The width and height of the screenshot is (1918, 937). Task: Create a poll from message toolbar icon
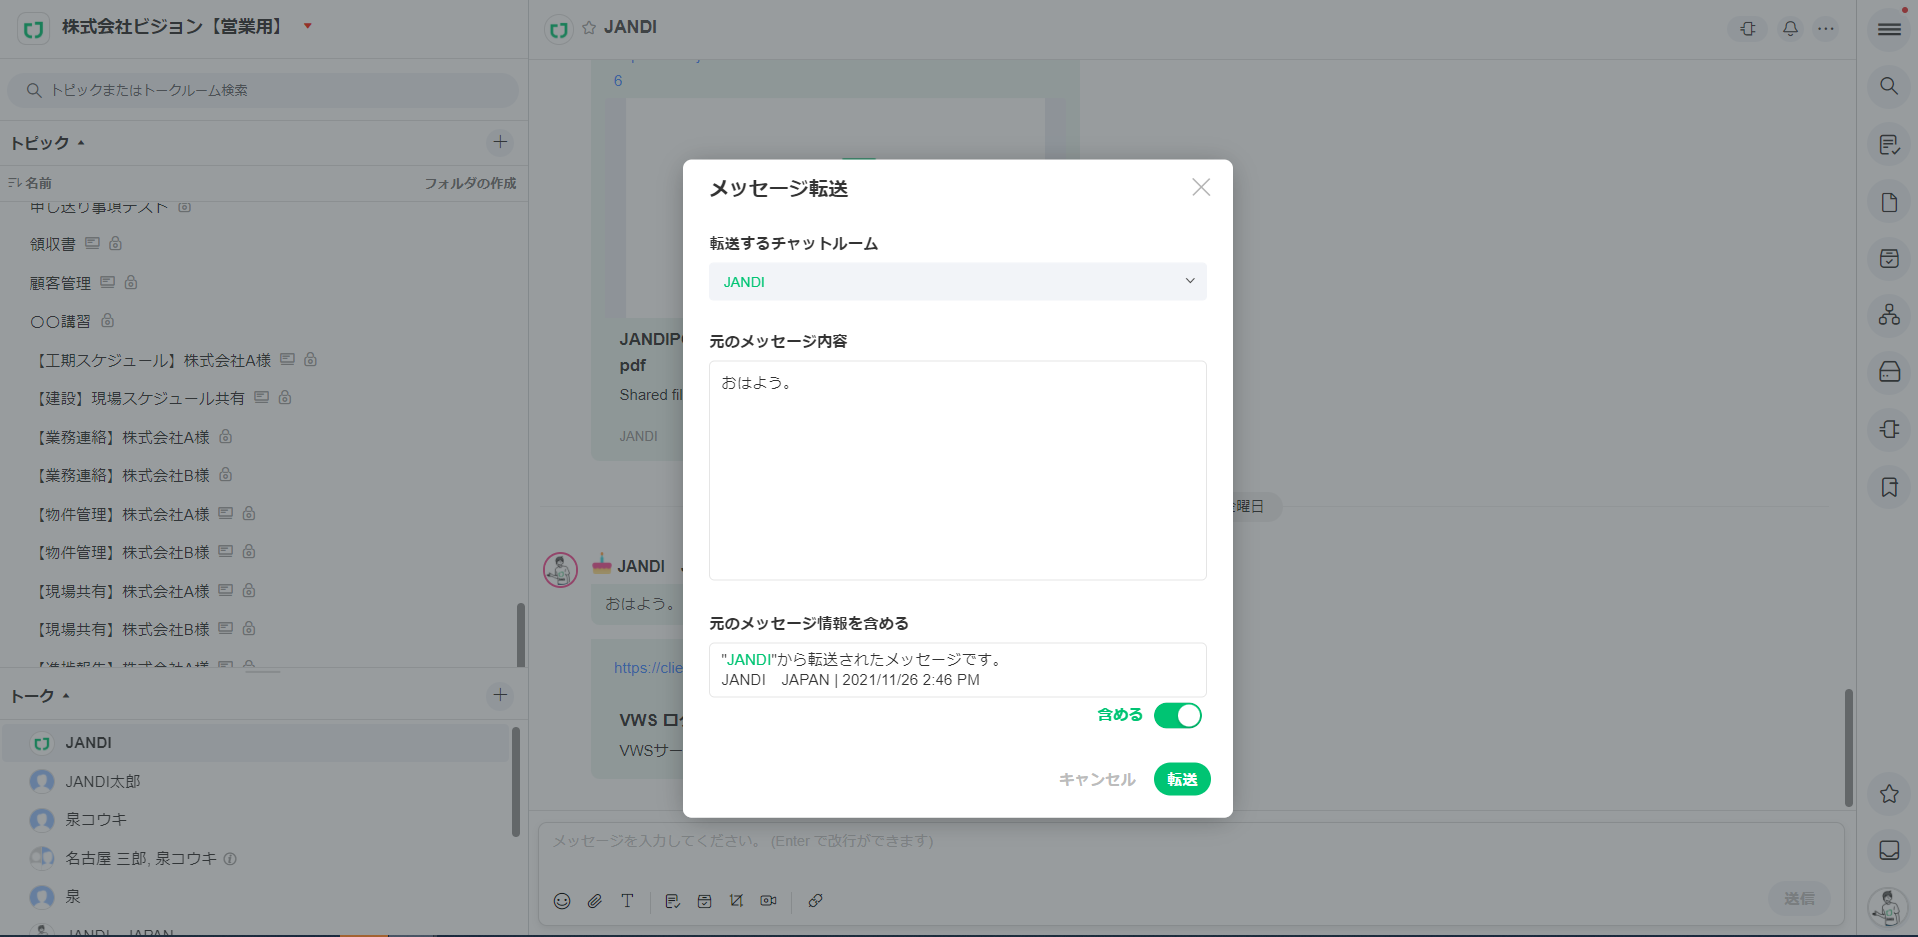[736, 901]
